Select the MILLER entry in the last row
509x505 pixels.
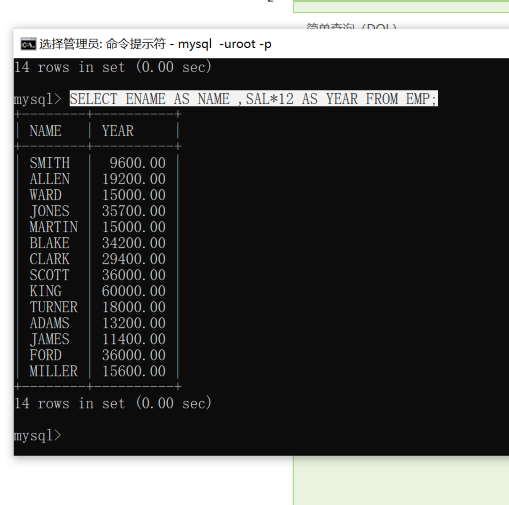53,371
